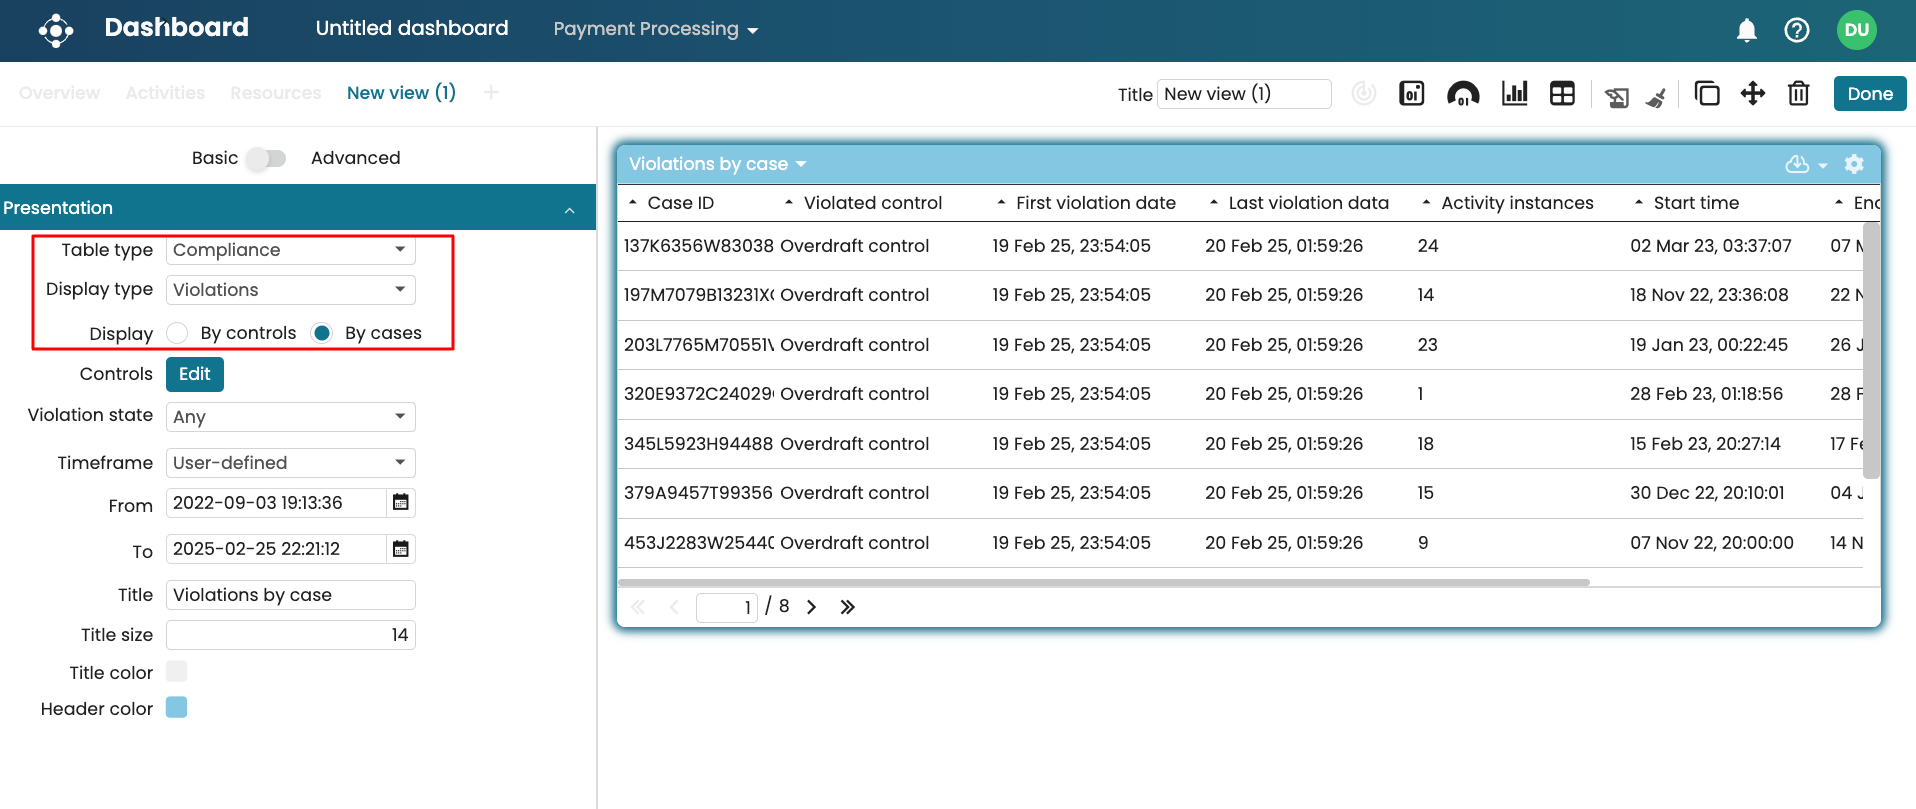Toggle Basic/Advanced mode switch

pos(266,158)
